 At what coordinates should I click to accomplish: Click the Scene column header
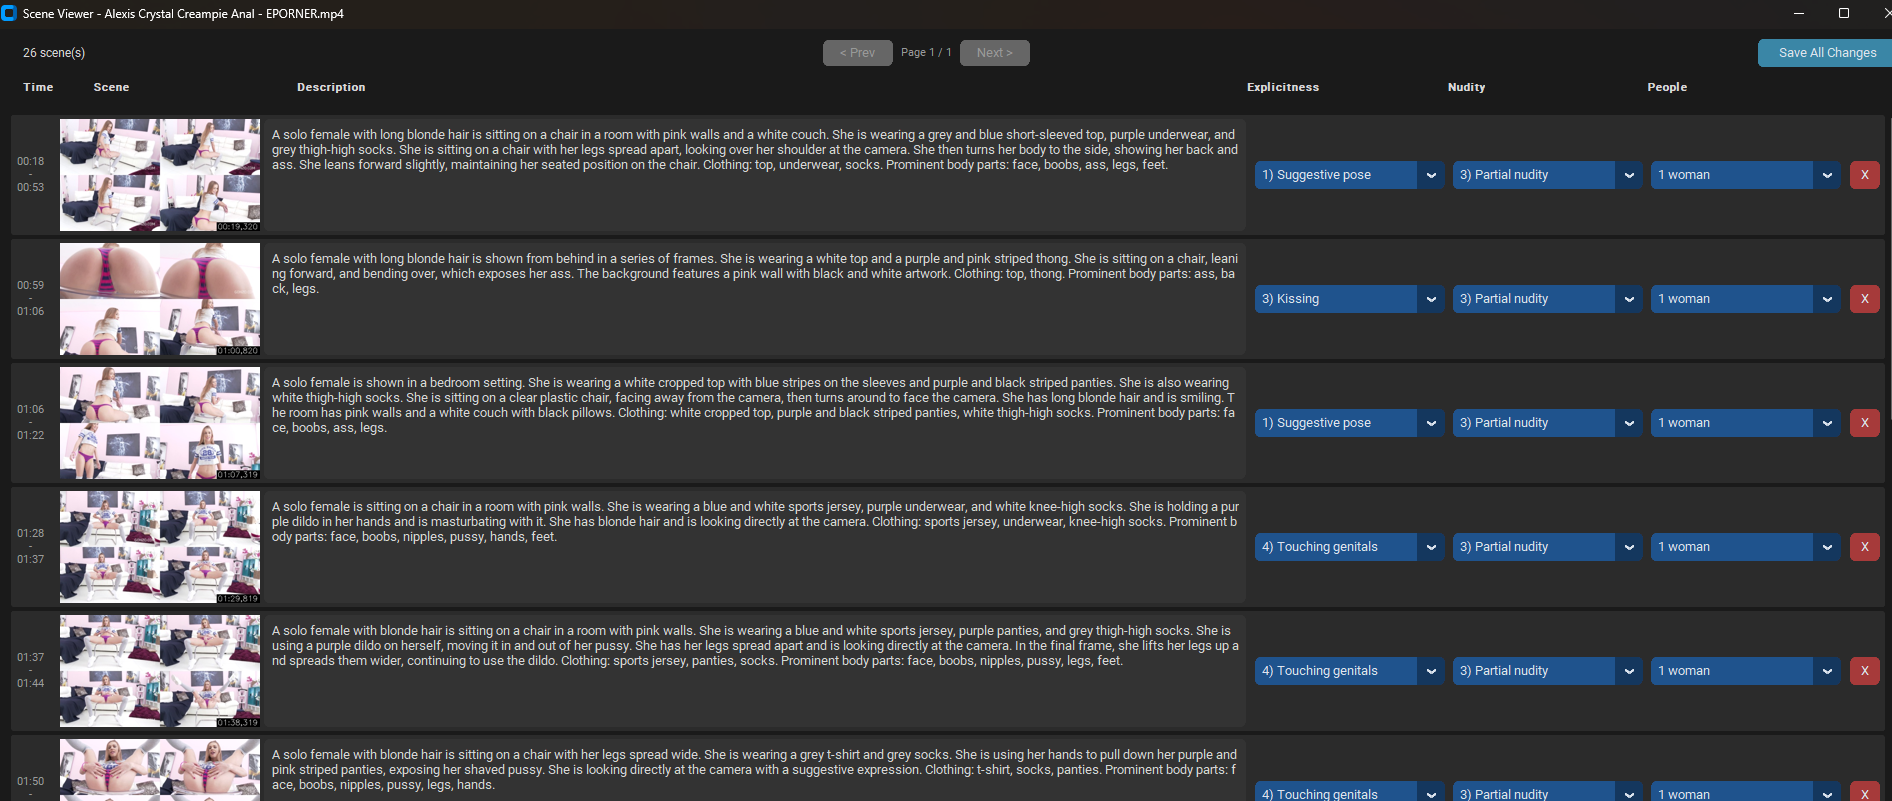coord(111,87)
